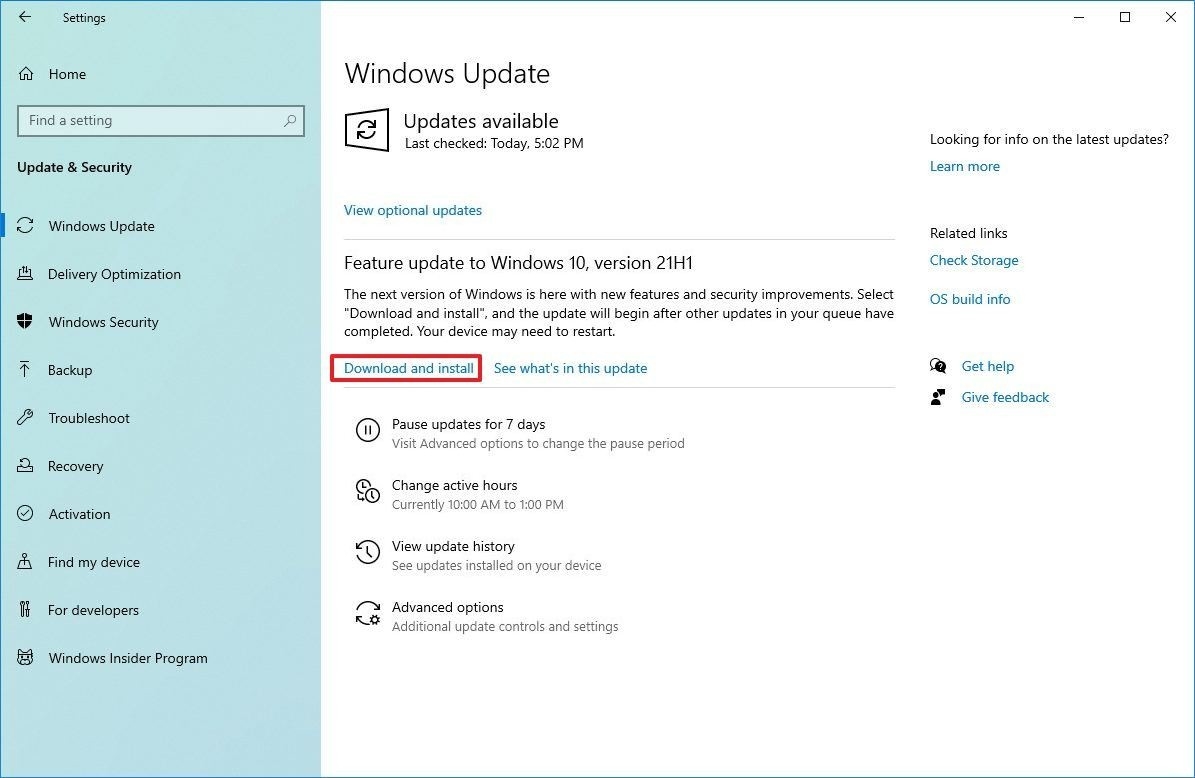Open the Troubleshoot page
Viewport: 1195px width, 778px height.
pyautogui.click(x=89, y=418)
